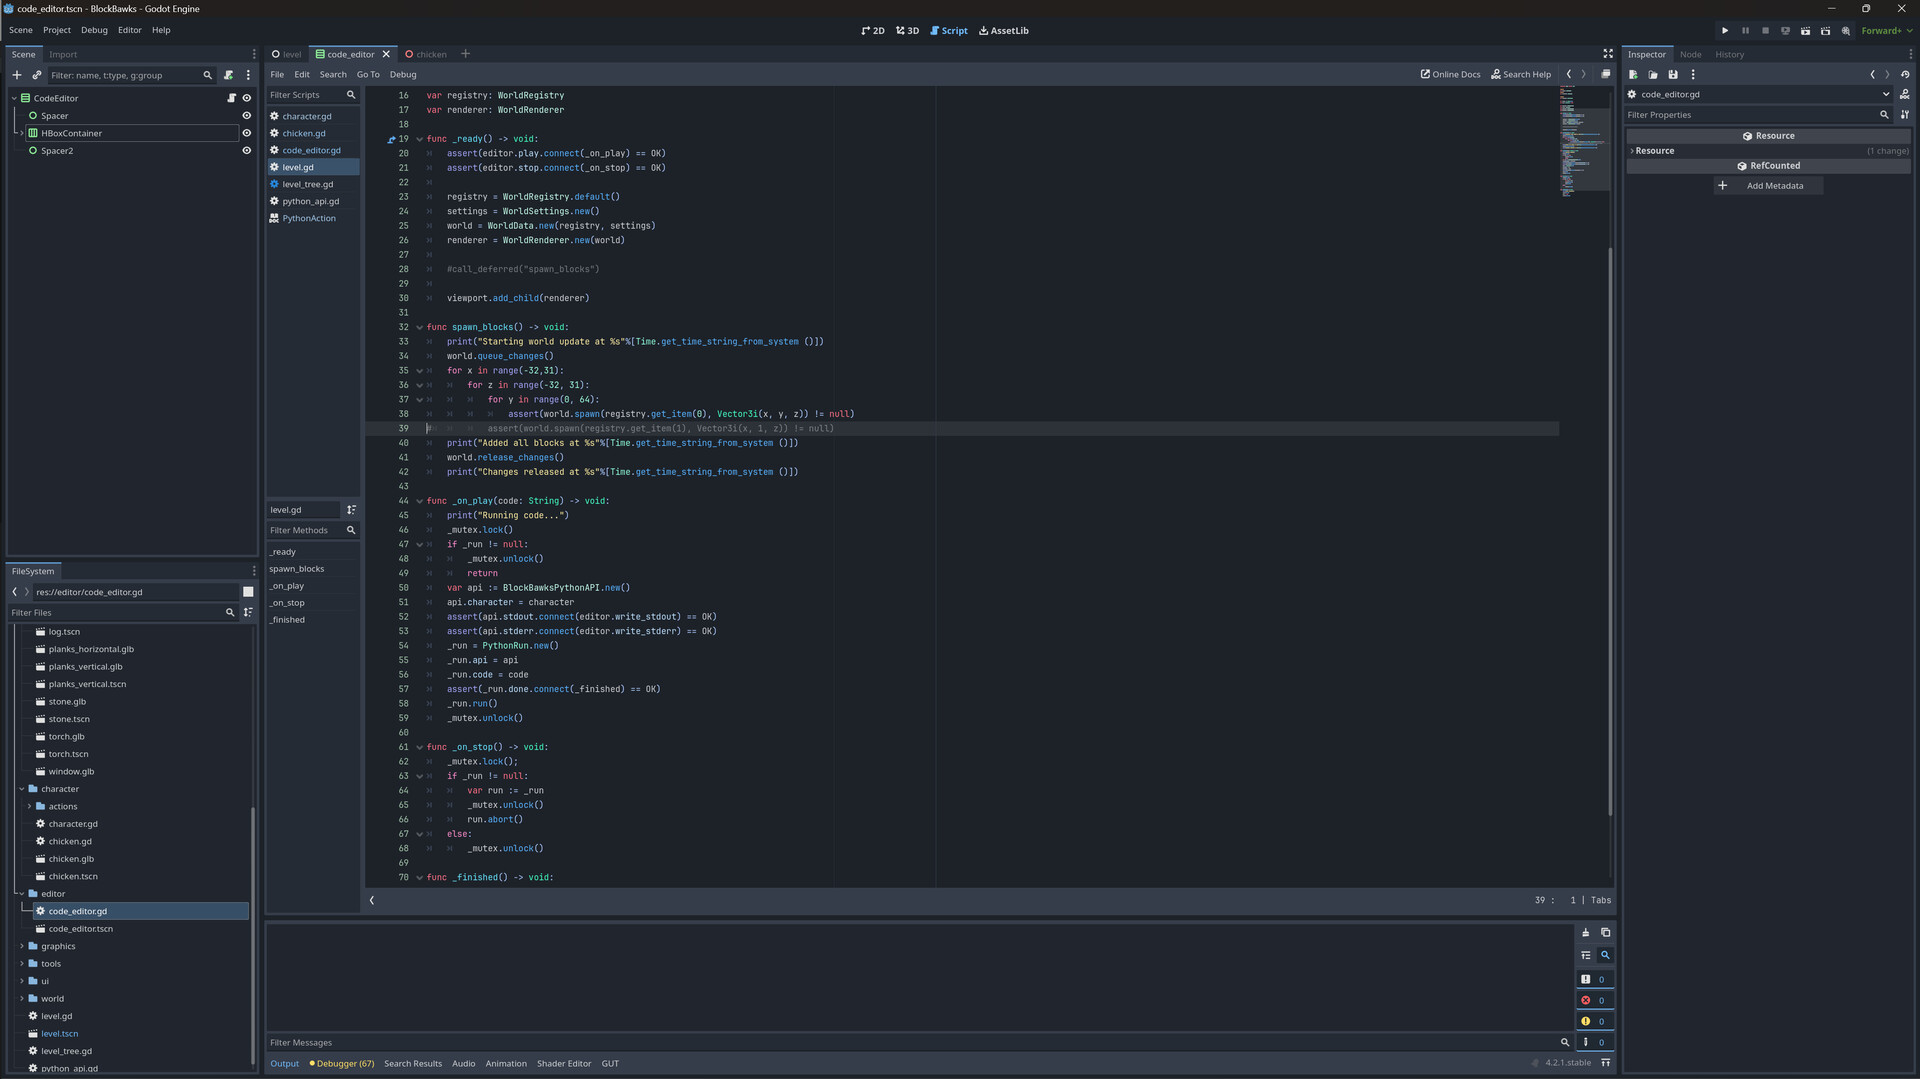Screen dimensions: 1920x1079
Task: Save the current resource in the Inspector
Action: [1673, 74]
